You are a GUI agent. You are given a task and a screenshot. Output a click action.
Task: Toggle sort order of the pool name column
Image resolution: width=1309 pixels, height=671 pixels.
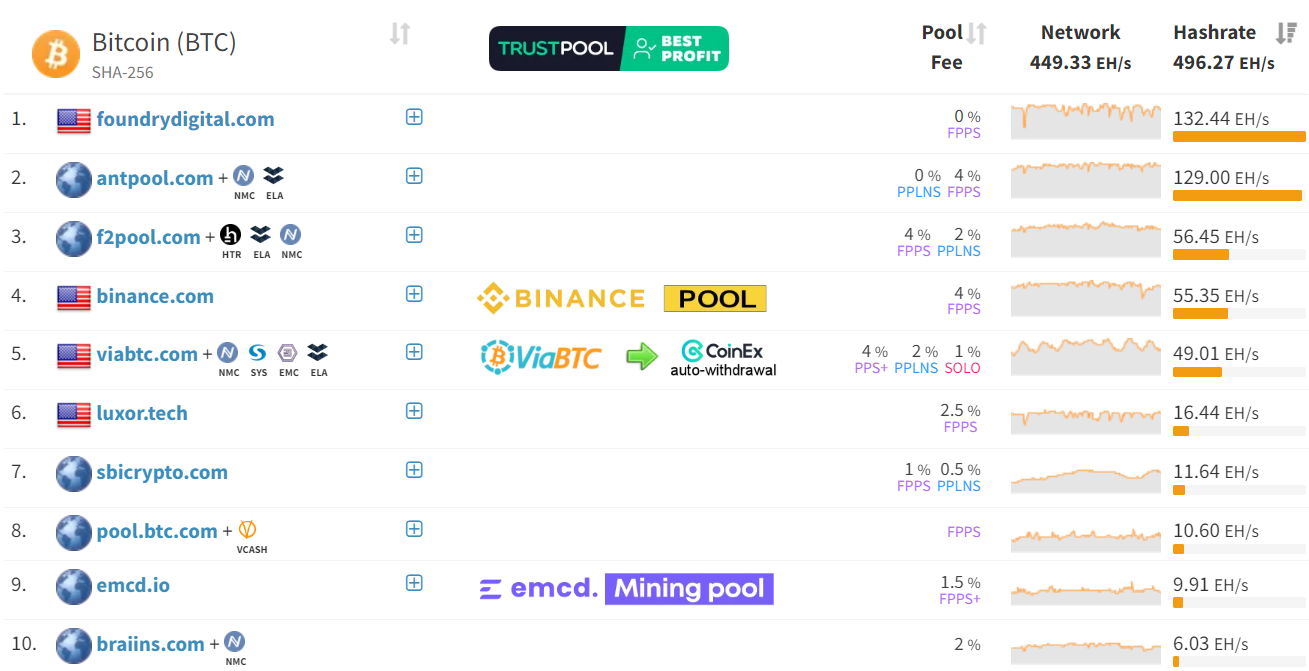coord(399,33)
